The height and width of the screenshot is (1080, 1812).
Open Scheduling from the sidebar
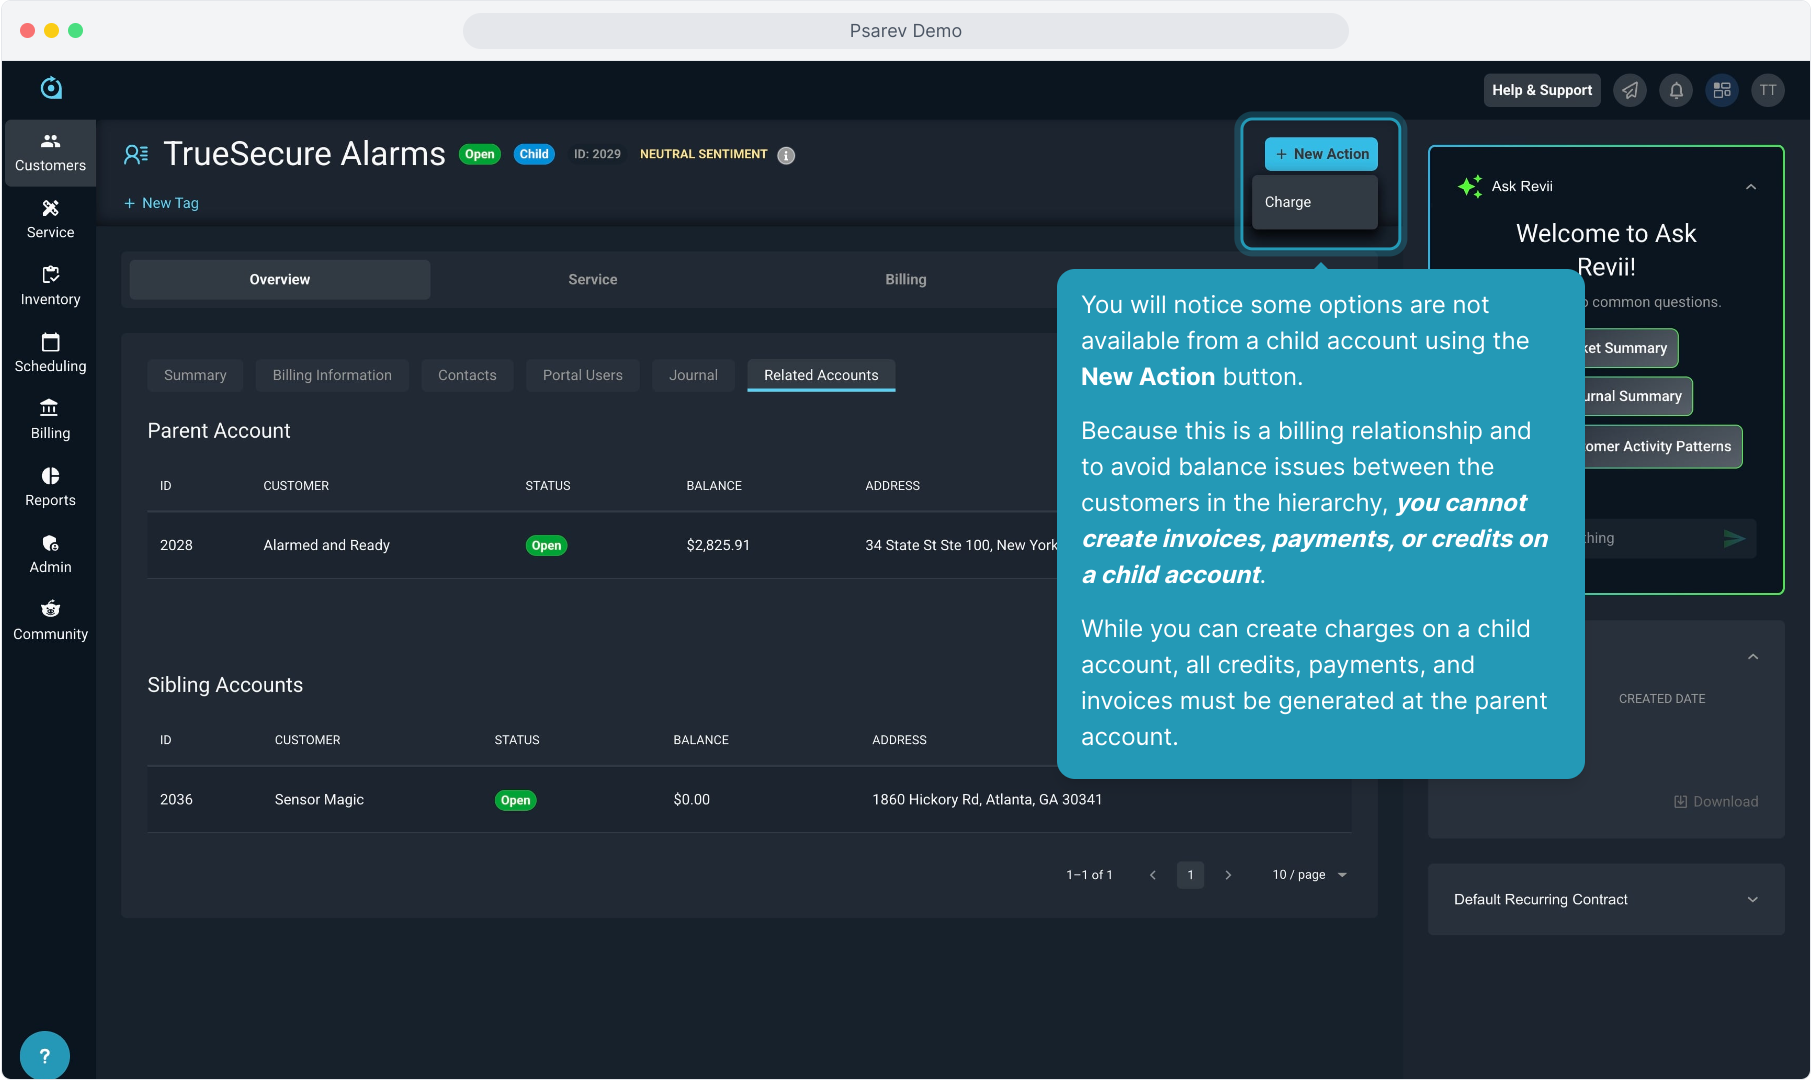(50, 353)
